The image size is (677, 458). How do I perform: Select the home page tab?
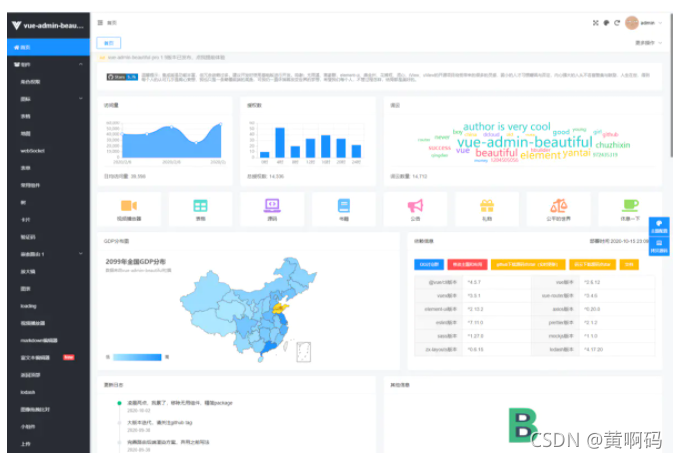[x=109, y=43]
